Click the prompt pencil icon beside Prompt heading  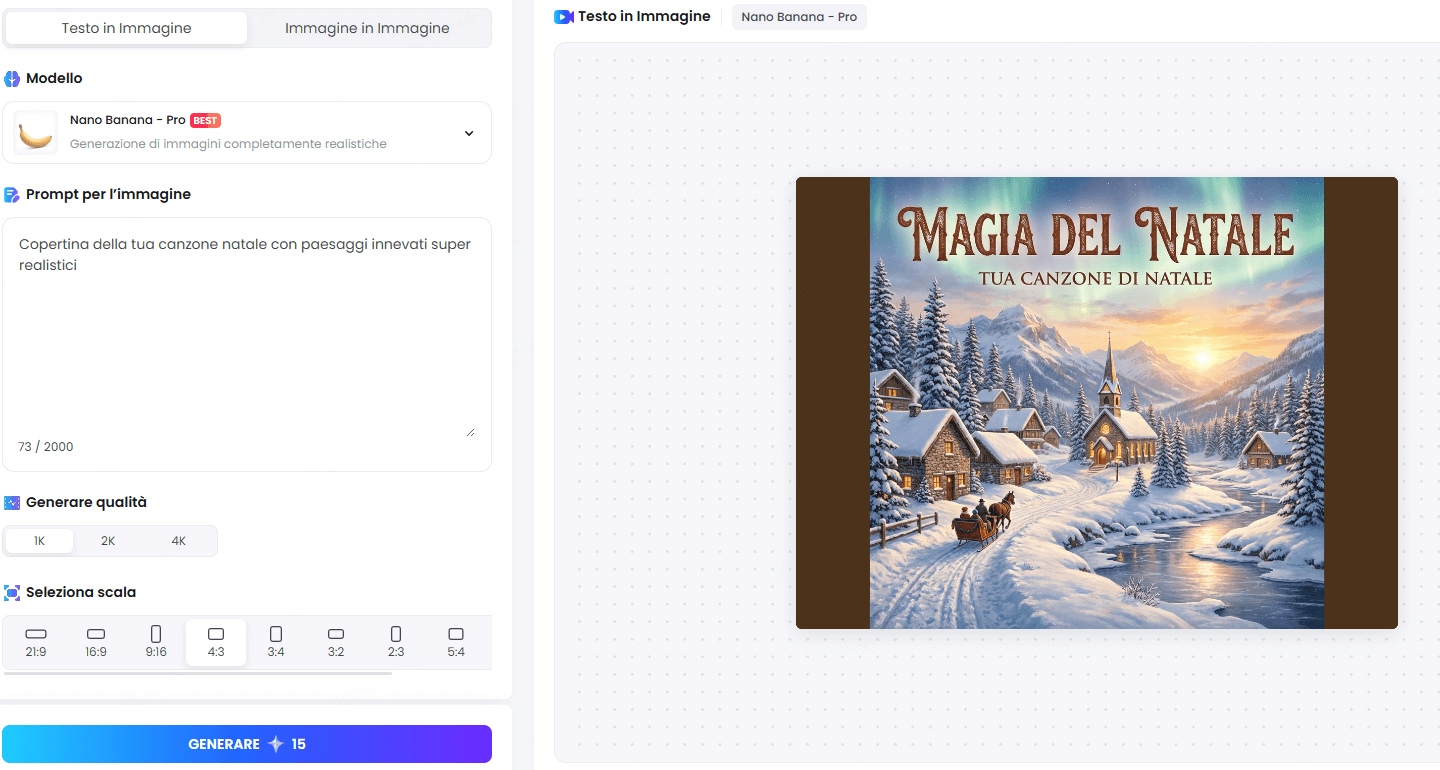(x=11, y=194)
